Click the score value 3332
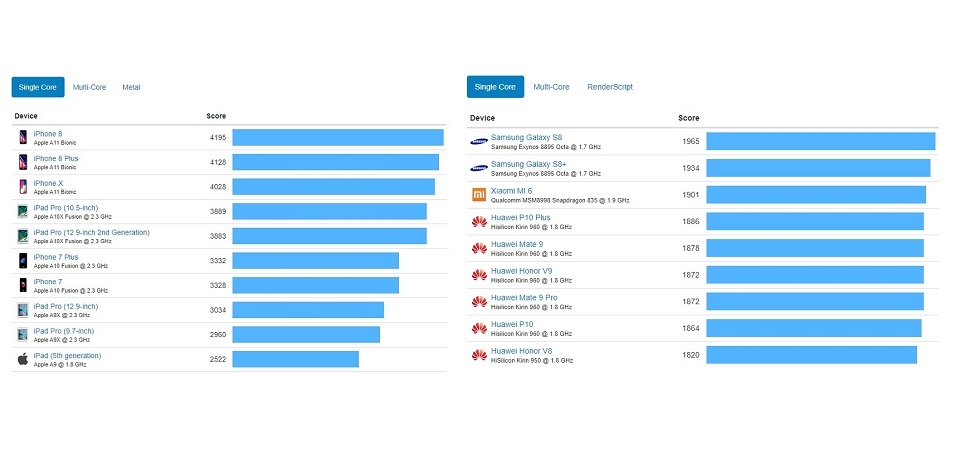This screenshot has width=960, height=471. (x=217, y=261)
